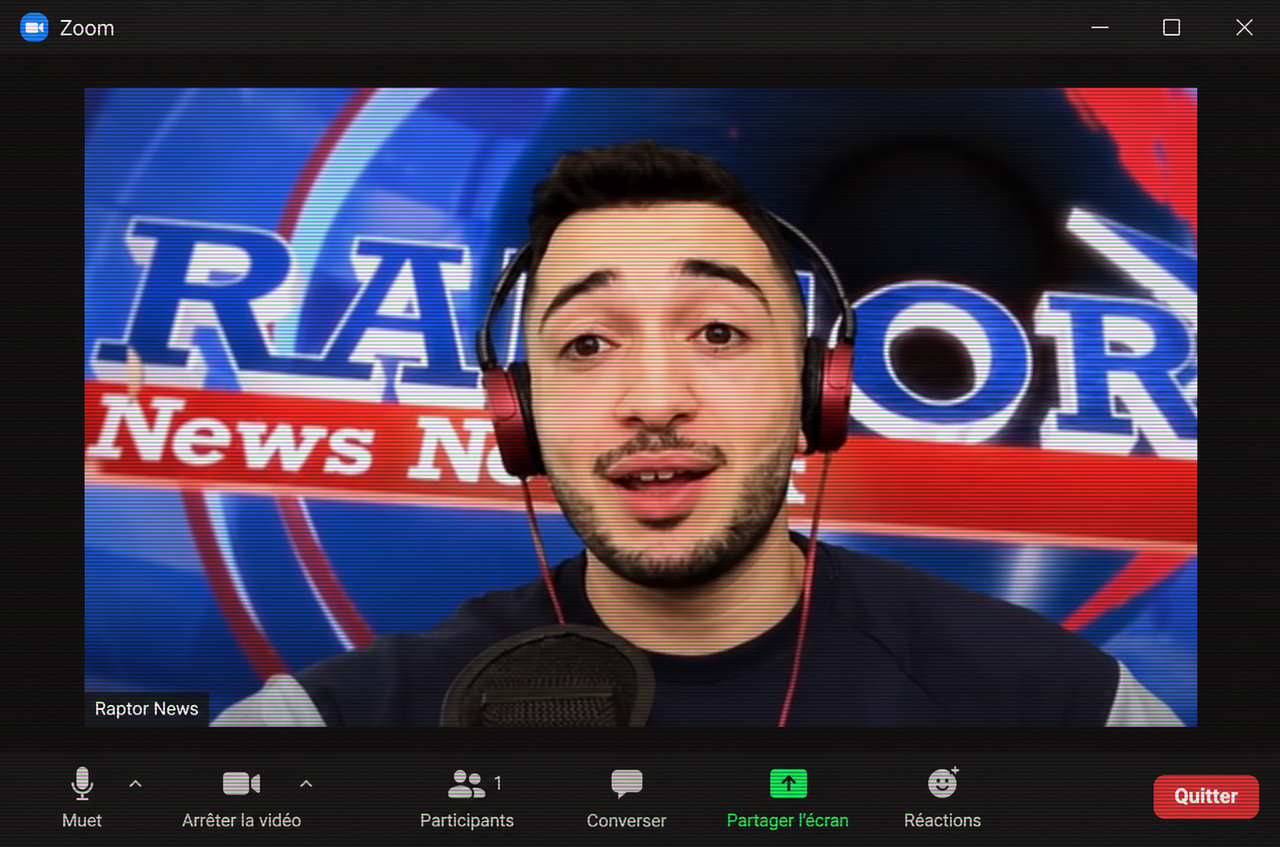Leave the meeting with the Quitter button
The height and width of the screenshot is (847, 1280).
(1206, 796)
